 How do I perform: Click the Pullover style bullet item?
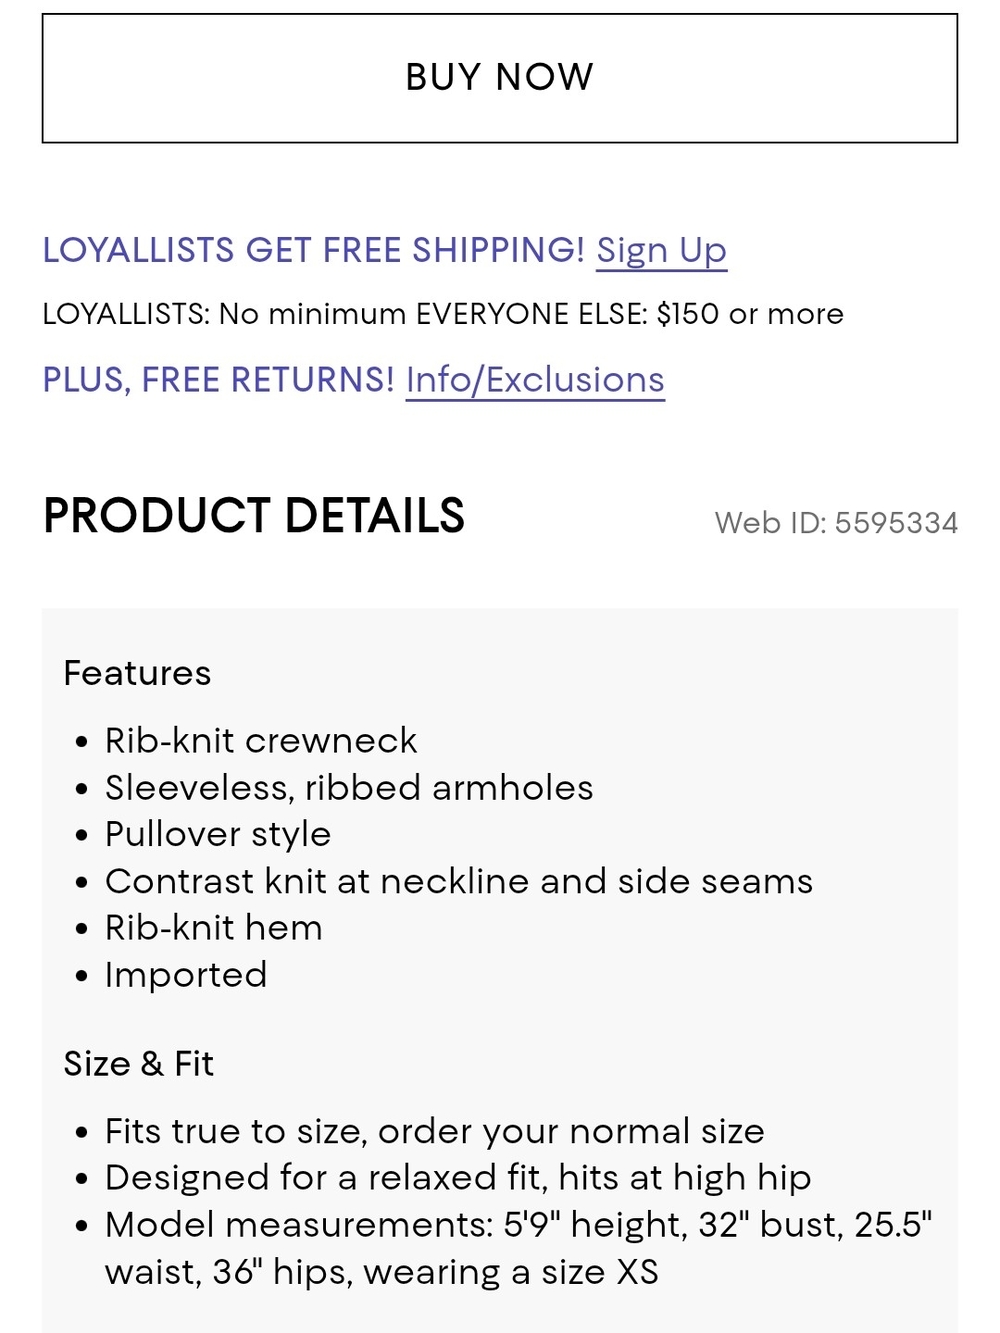pyautogui.click(x=218, y=835)
